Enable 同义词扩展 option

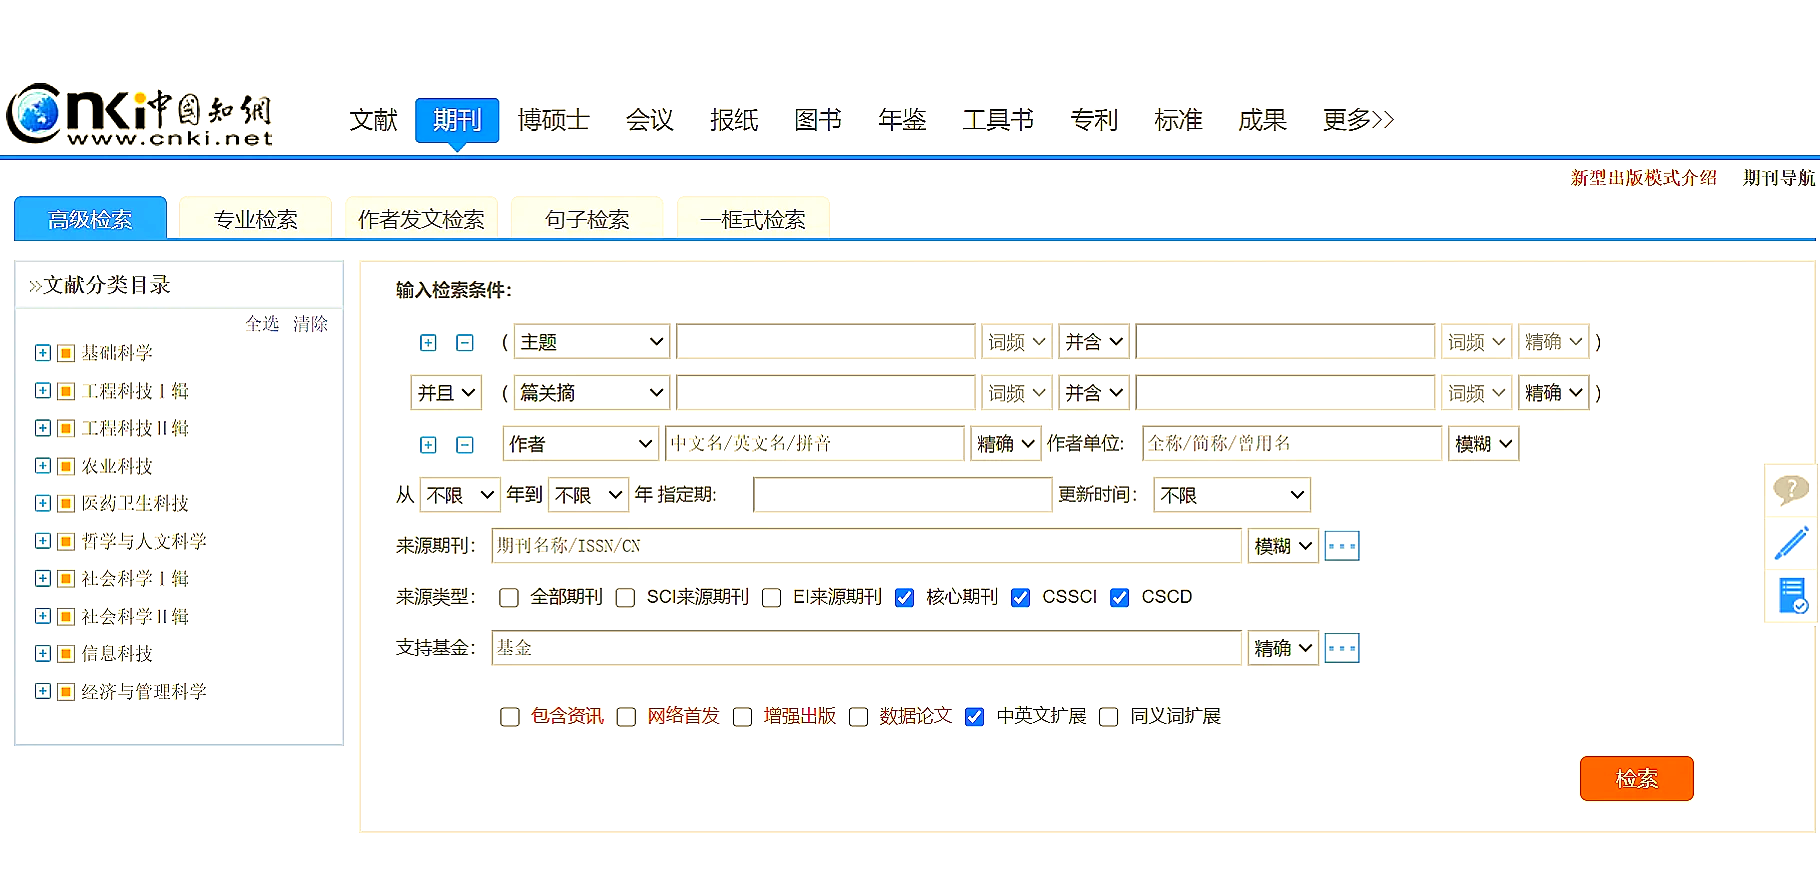point(1109,717)
